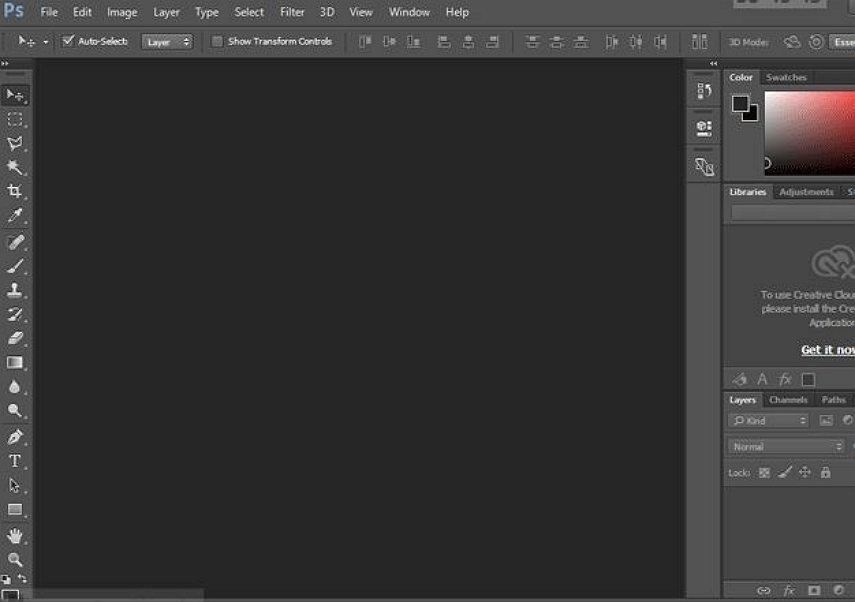
Task: Open the Image menu
Action: 122,12
